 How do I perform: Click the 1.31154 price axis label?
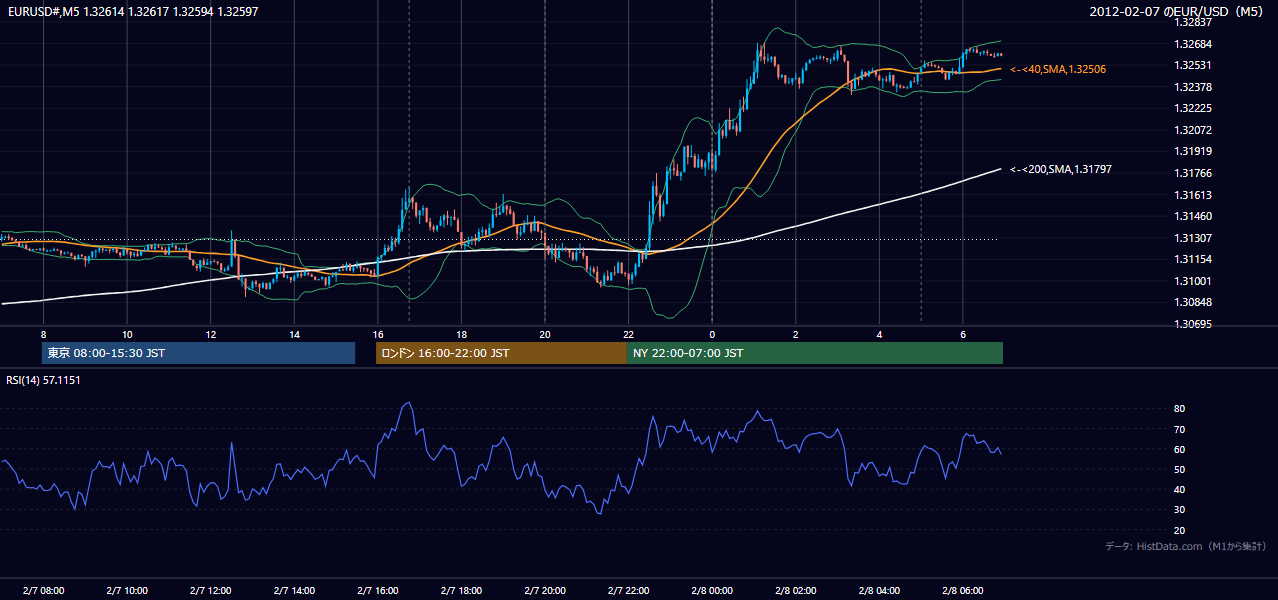(x=1195, y=260)
